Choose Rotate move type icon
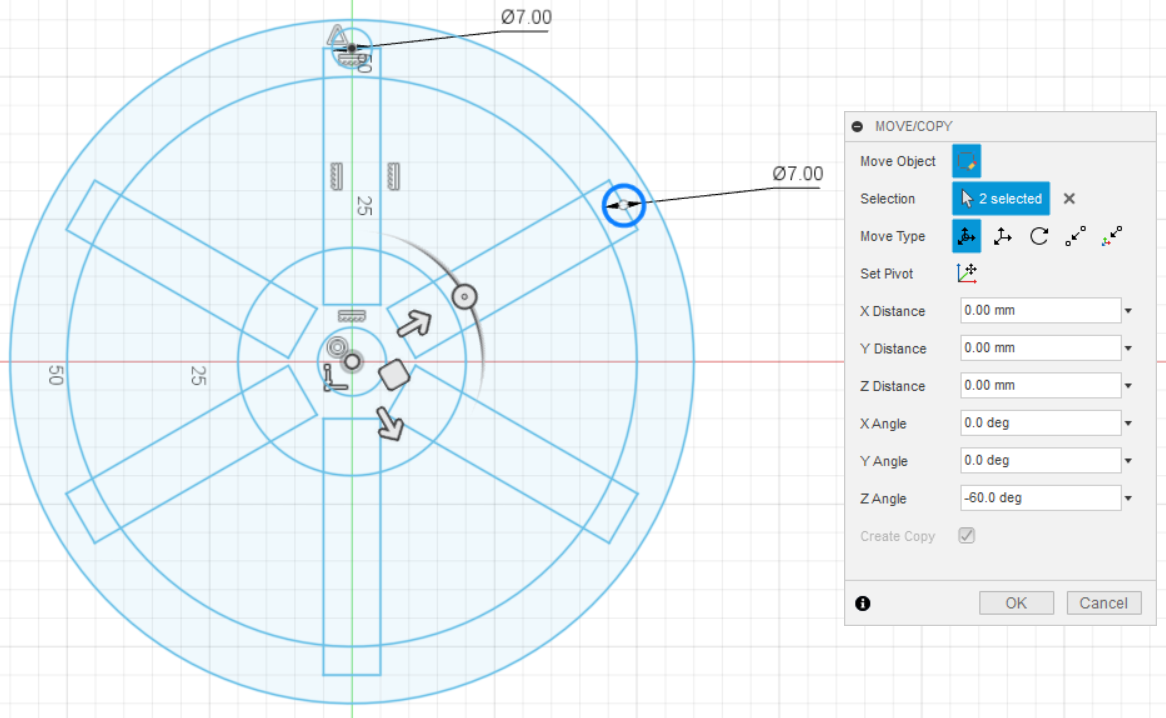This screenshot has width=1166, height=718. click(x=1039, y=236)
